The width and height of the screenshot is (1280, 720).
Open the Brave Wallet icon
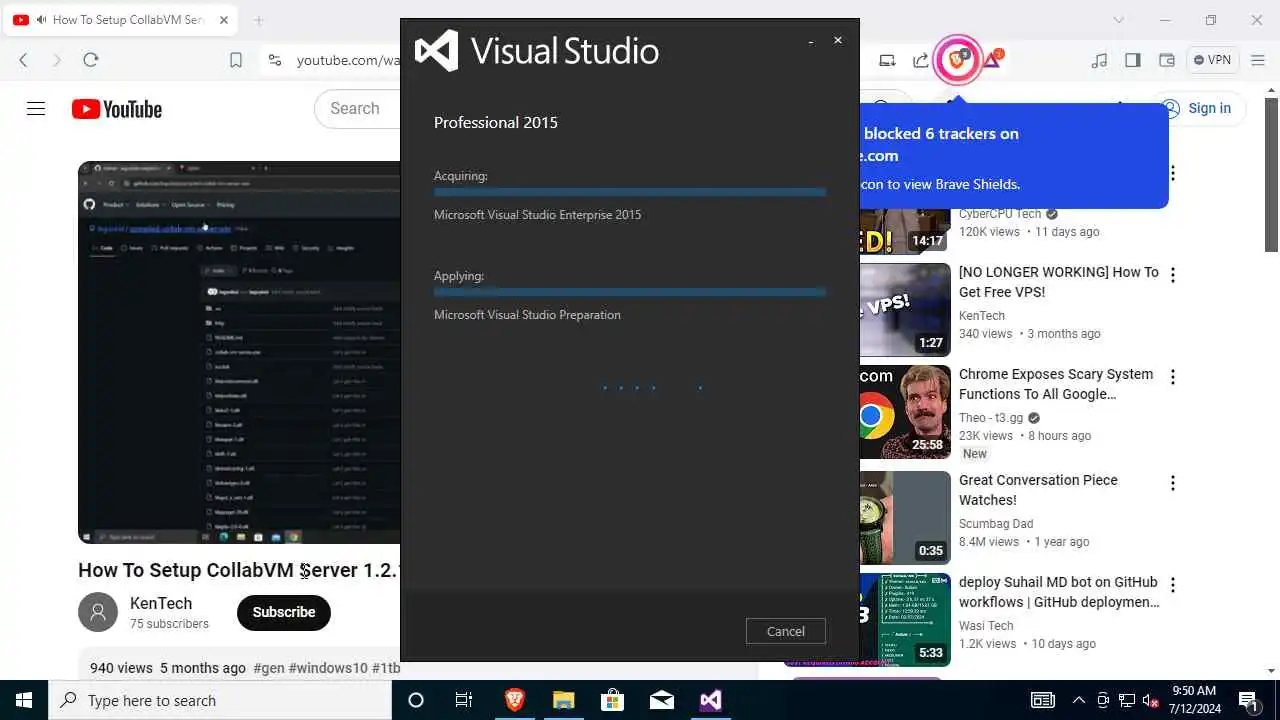click(x=1166, y=60)
